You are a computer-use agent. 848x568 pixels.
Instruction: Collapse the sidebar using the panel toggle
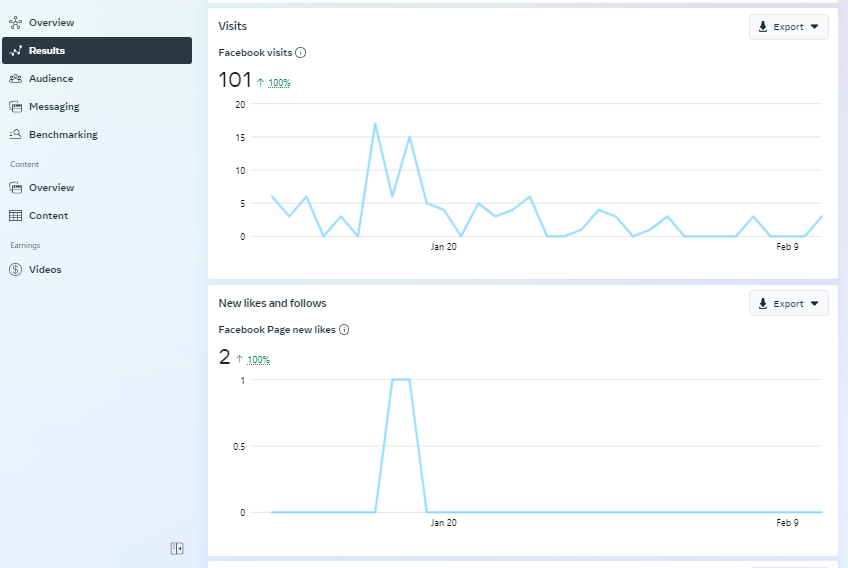click(x=177, y=548)
